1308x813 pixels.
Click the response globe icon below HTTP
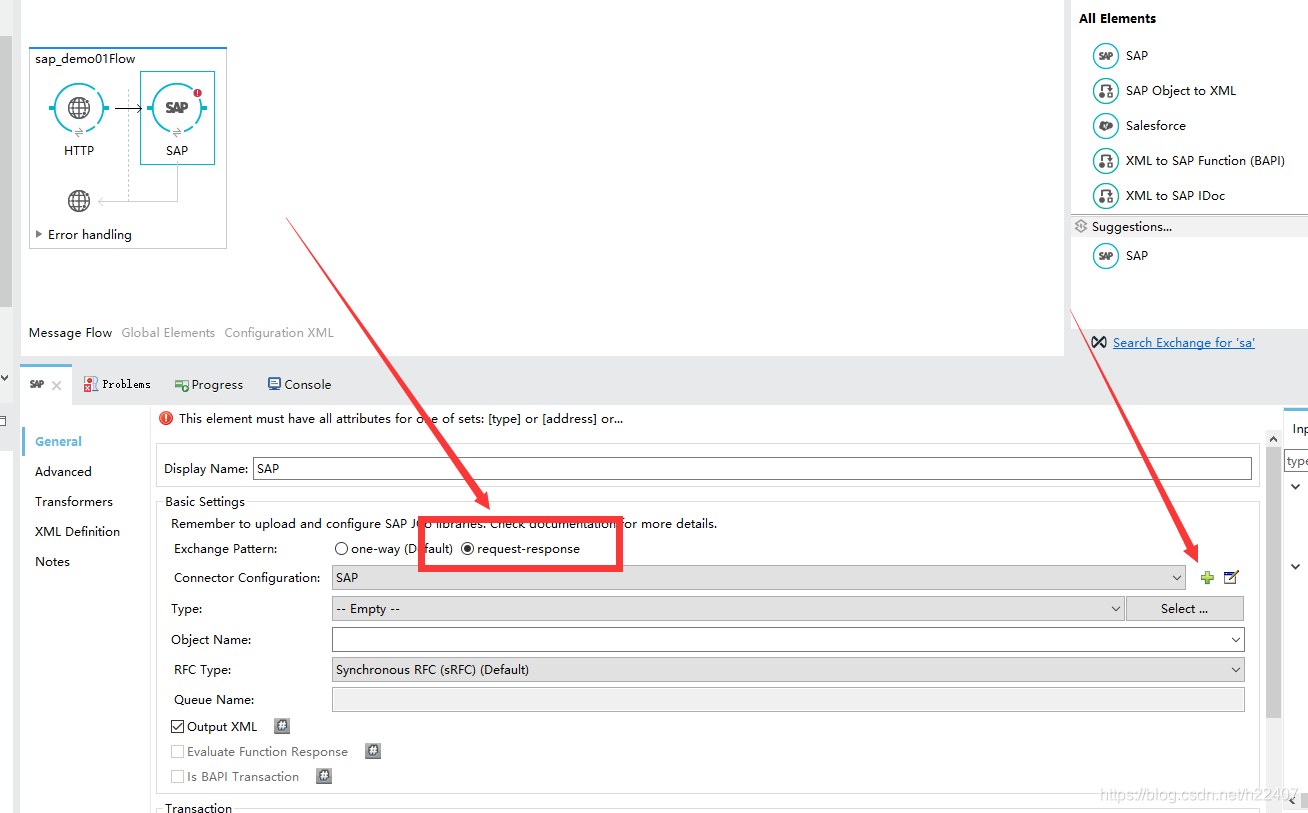point(79,201)
